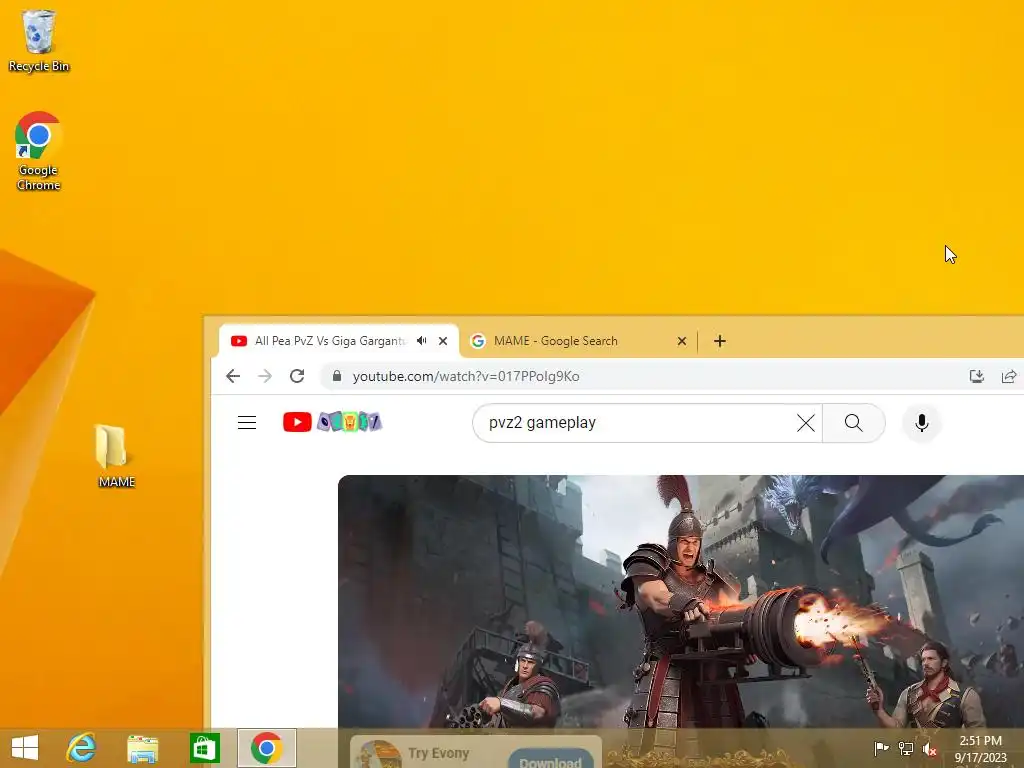Switch to the MAME - Google Search tab
The width and height of the screenshot is (1024, 768).
click(555, 341)
